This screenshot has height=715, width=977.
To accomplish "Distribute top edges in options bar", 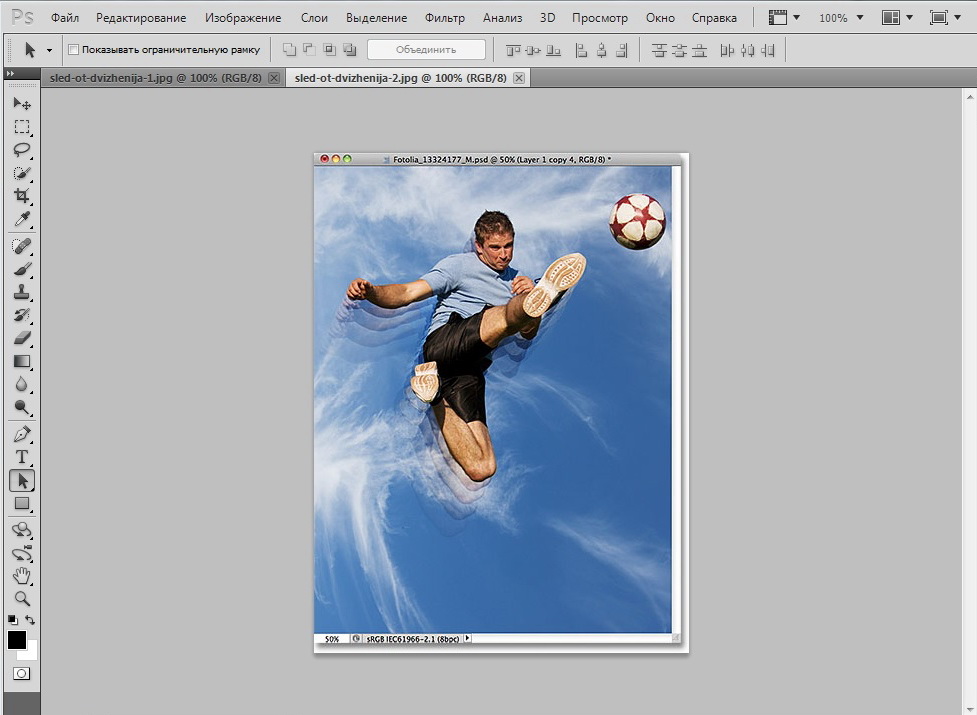I will tap(659, 50).
